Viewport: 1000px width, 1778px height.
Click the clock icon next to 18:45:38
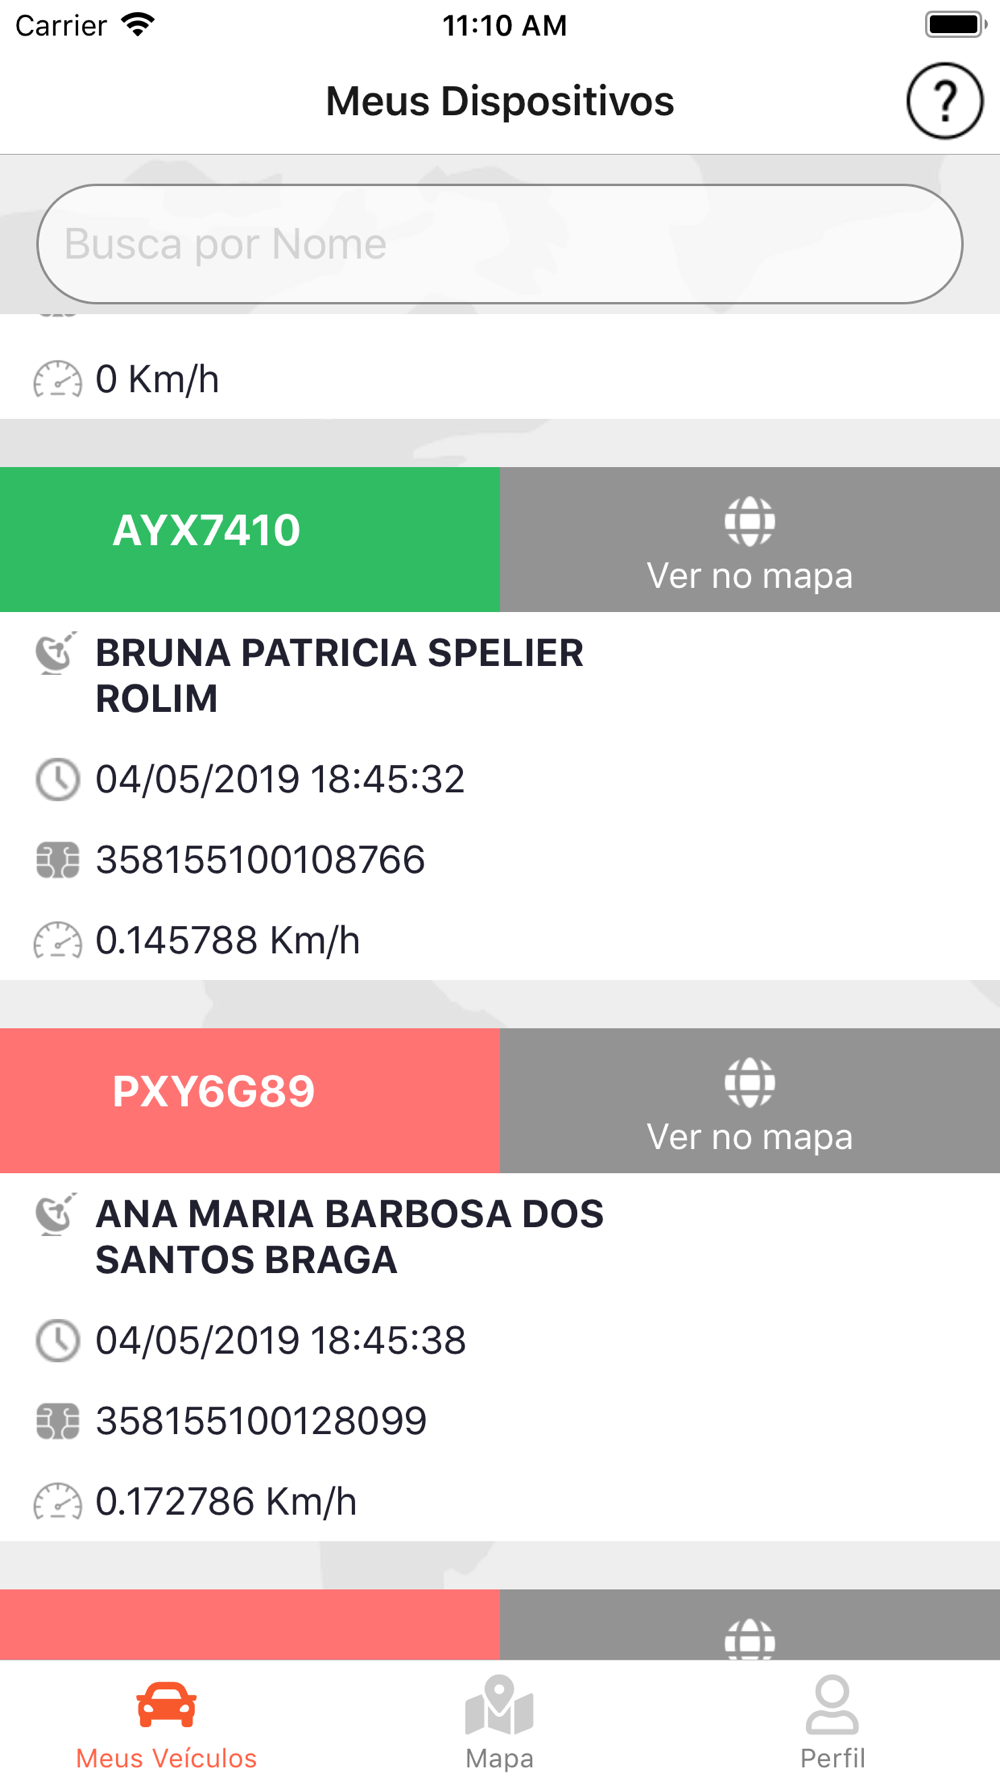57,1340
